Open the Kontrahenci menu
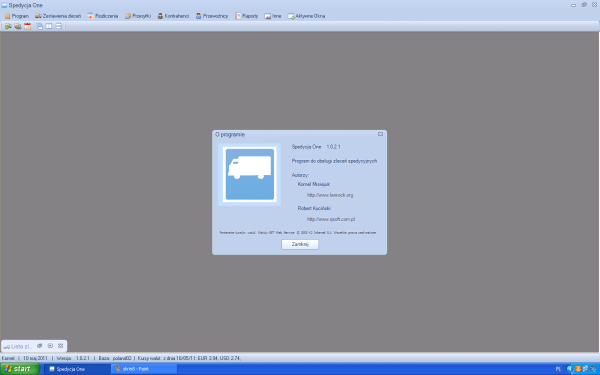Image resolution: width=600 pixels, height=375 pixels. [x=173, y=16]
